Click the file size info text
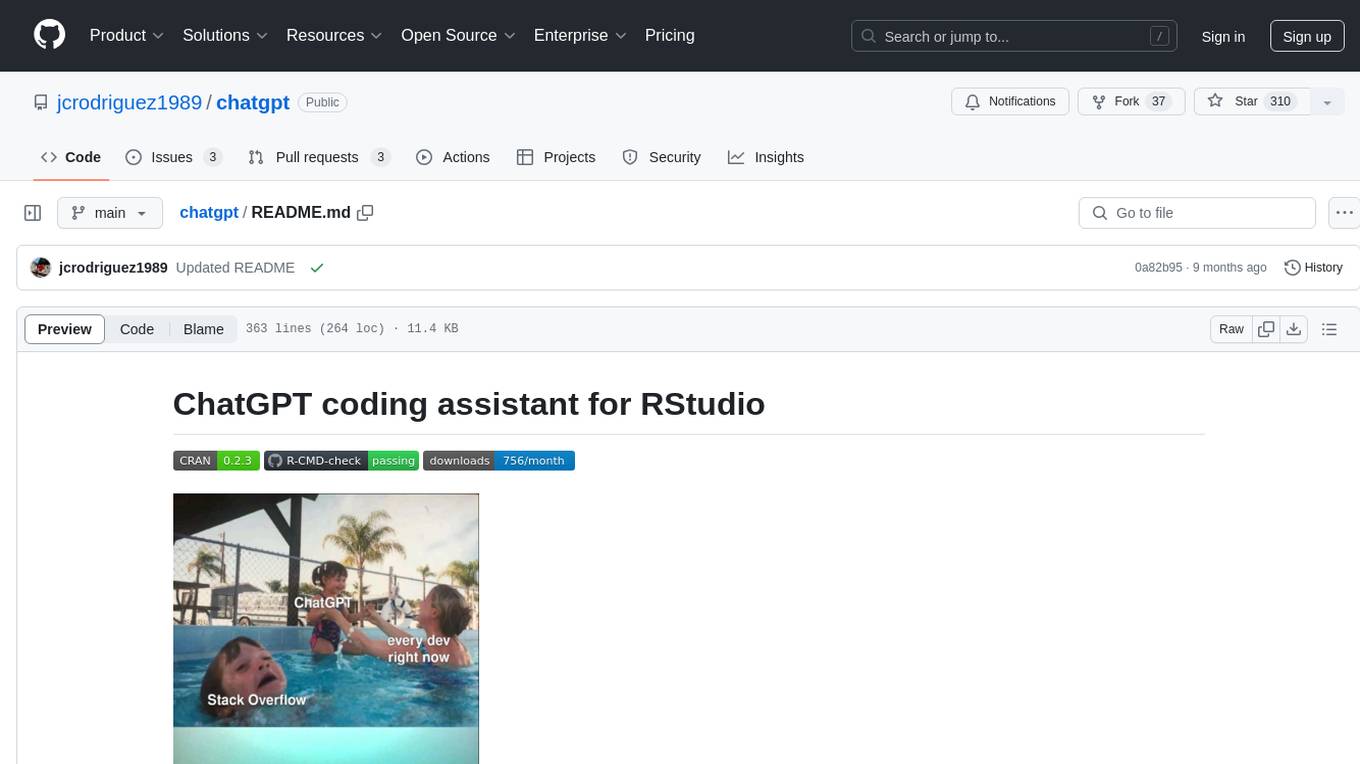1360x764 pixels. pyautogui.click(x=352, y=329)
